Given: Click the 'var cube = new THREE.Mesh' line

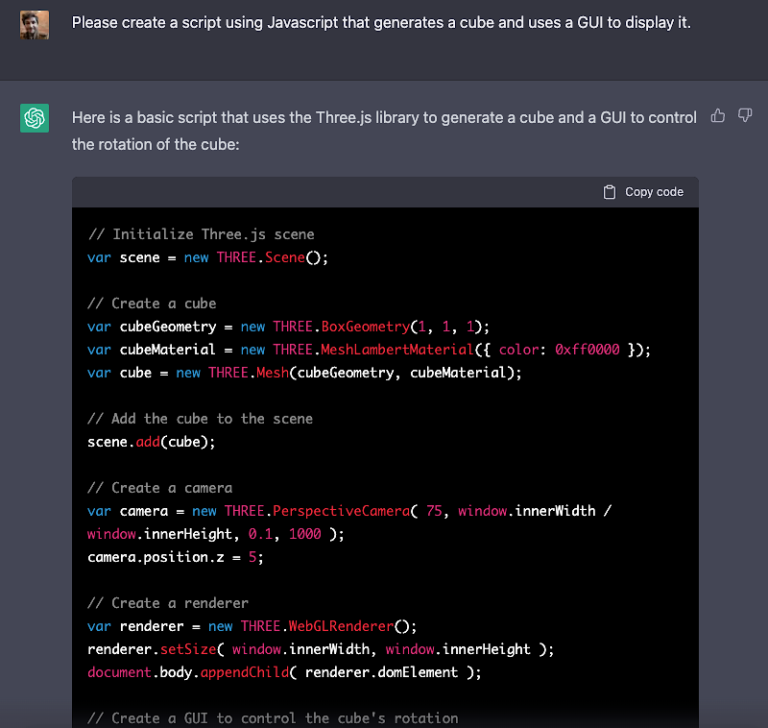Looking at the screenshot, I should click(x=304, y=372).
